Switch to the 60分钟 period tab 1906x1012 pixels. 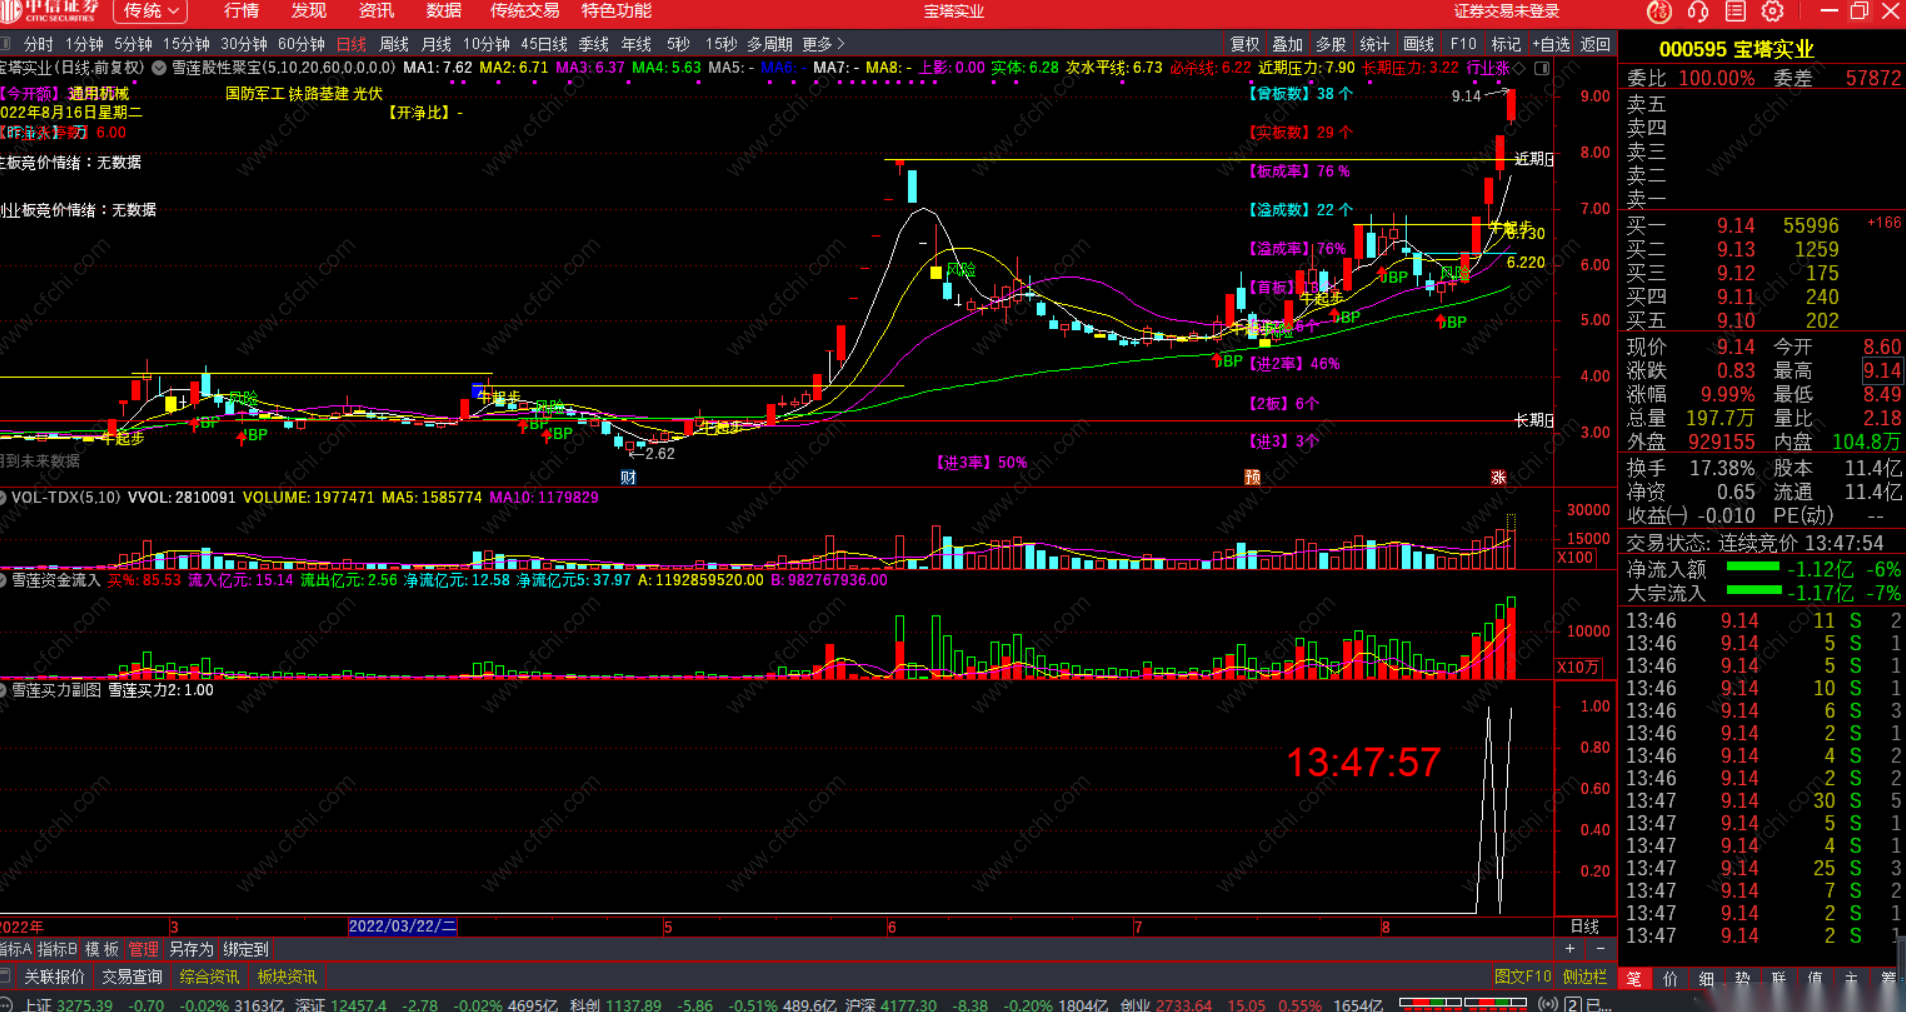click(x=301, y=44)
